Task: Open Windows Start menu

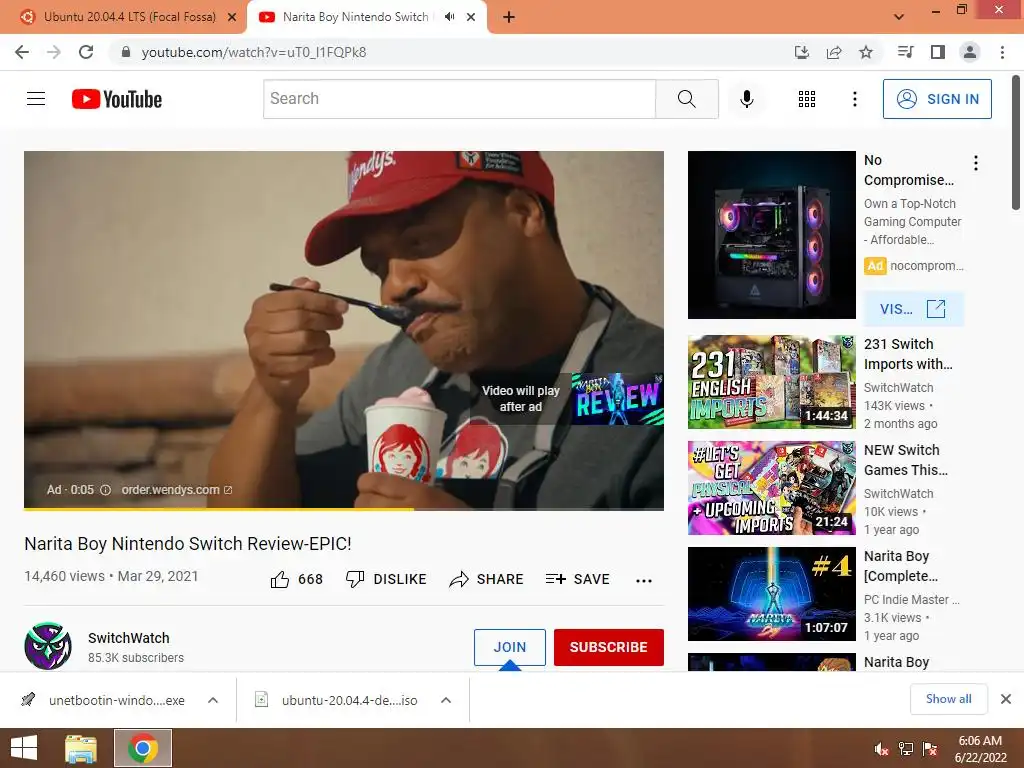Action: (24, 748)
